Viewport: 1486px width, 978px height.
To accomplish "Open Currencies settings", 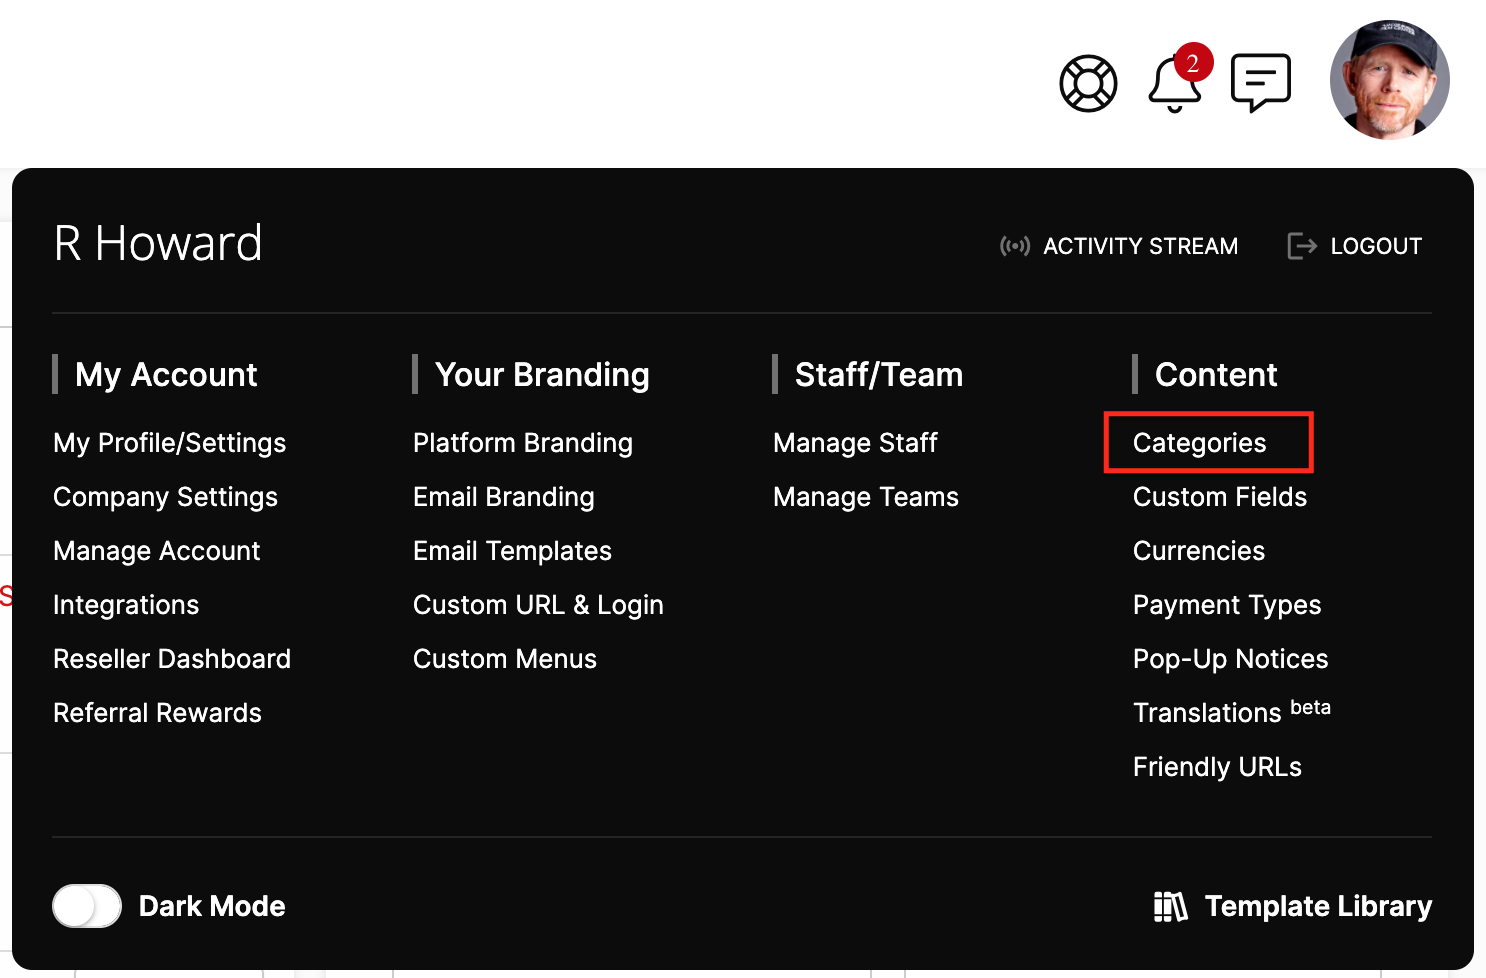I will [x=1199, y=551].
